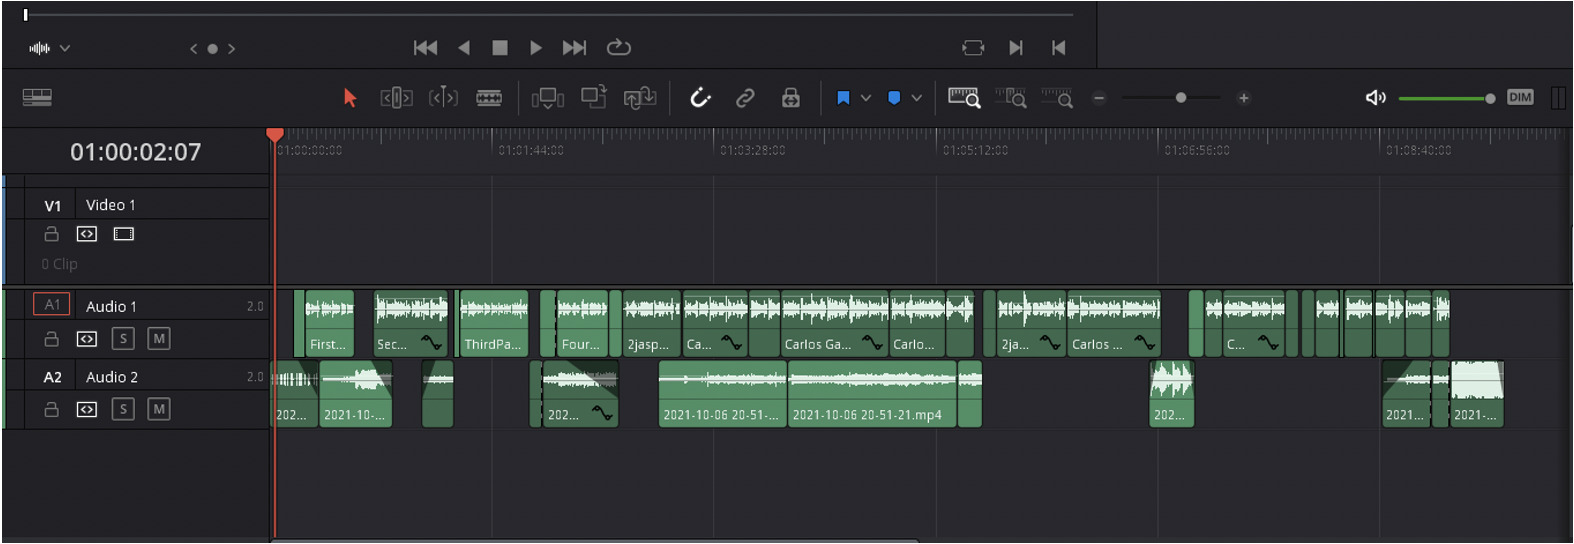Select the Selection Mode arrow tool
The image size is (1574, 544).
[349, 98]
